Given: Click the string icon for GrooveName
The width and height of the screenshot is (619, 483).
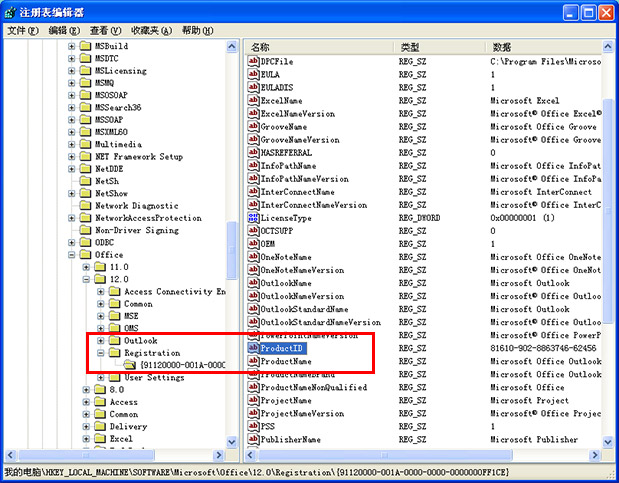Looking at the screenshot, I should [253, 126].
